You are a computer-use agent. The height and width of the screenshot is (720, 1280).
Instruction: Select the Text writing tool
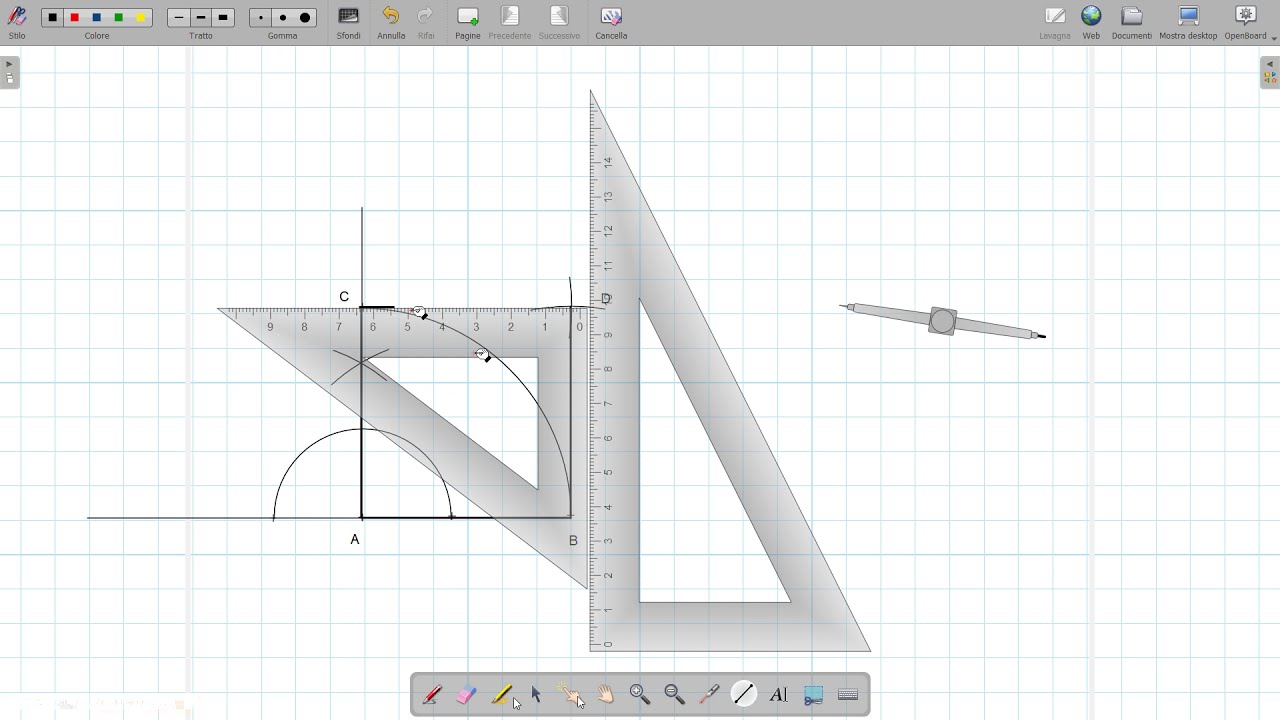click(779, 694)
